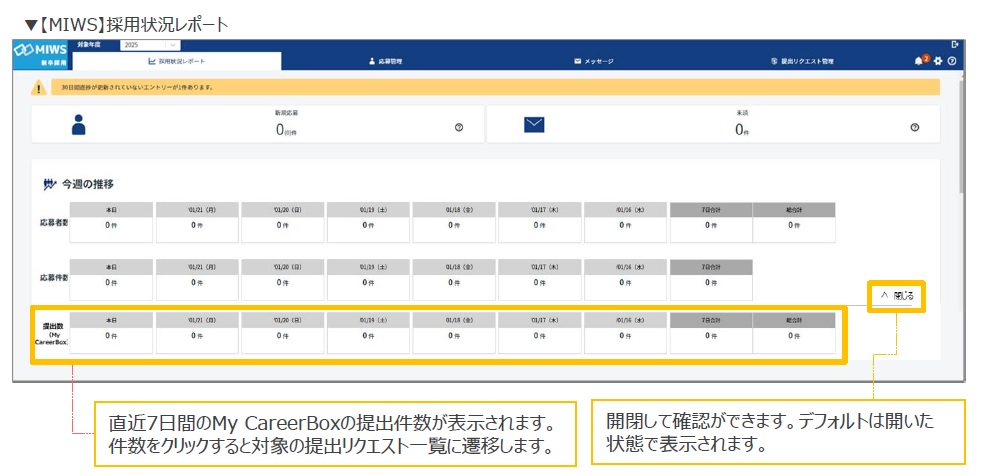Open the メッセージ tab

click(x=593, y=61)
